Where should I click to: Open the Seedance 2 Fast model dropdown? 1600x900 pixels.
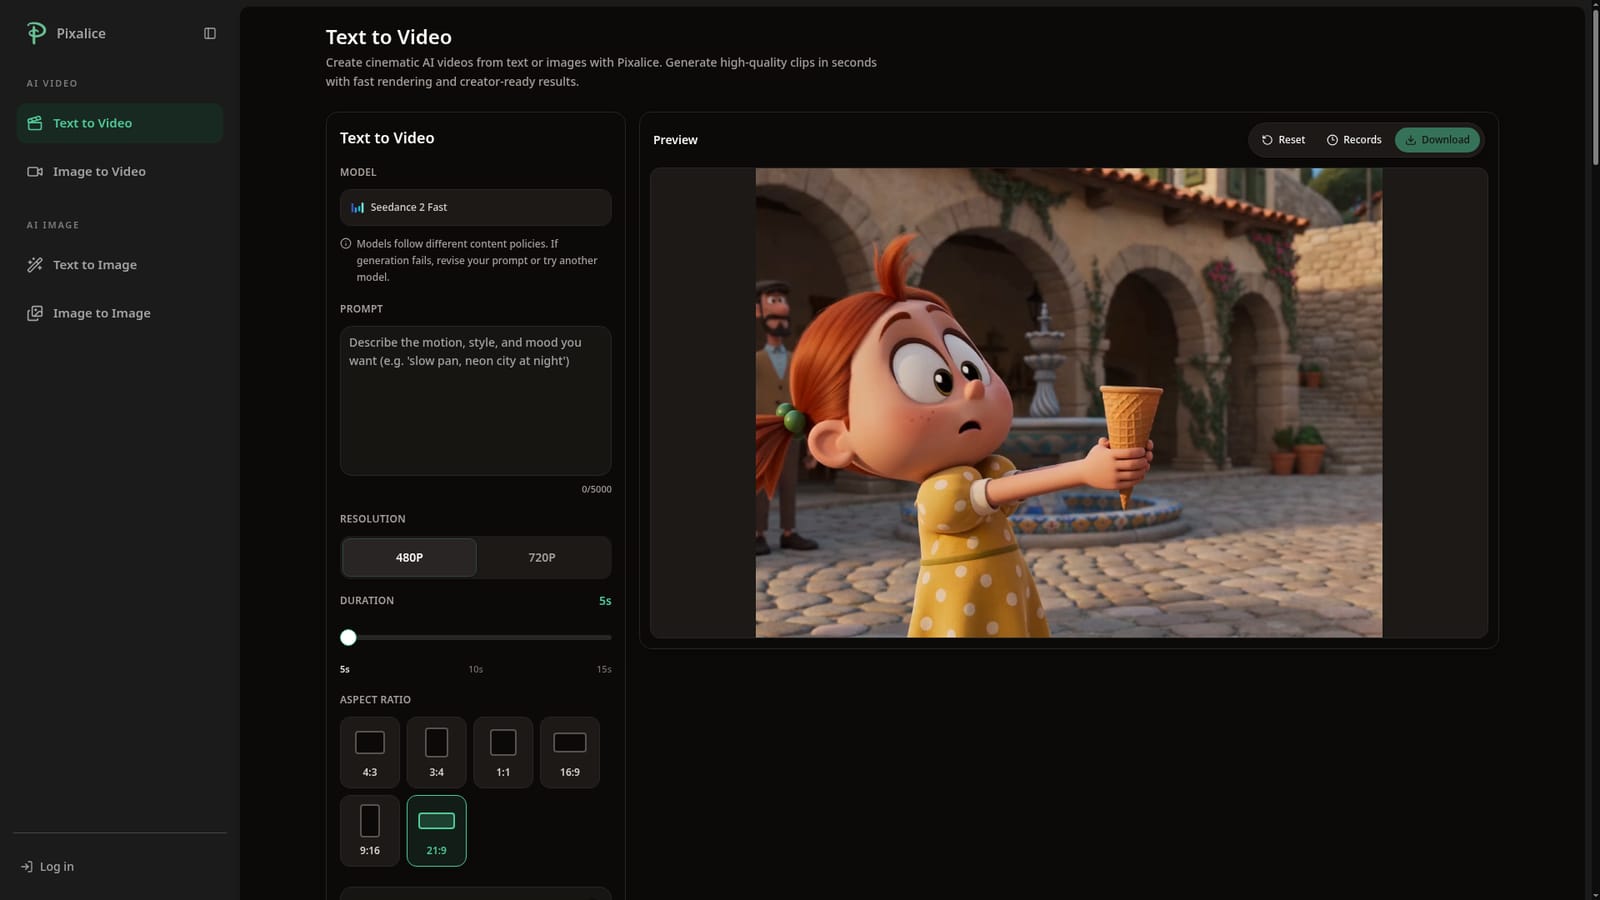(x=475, y=207)
